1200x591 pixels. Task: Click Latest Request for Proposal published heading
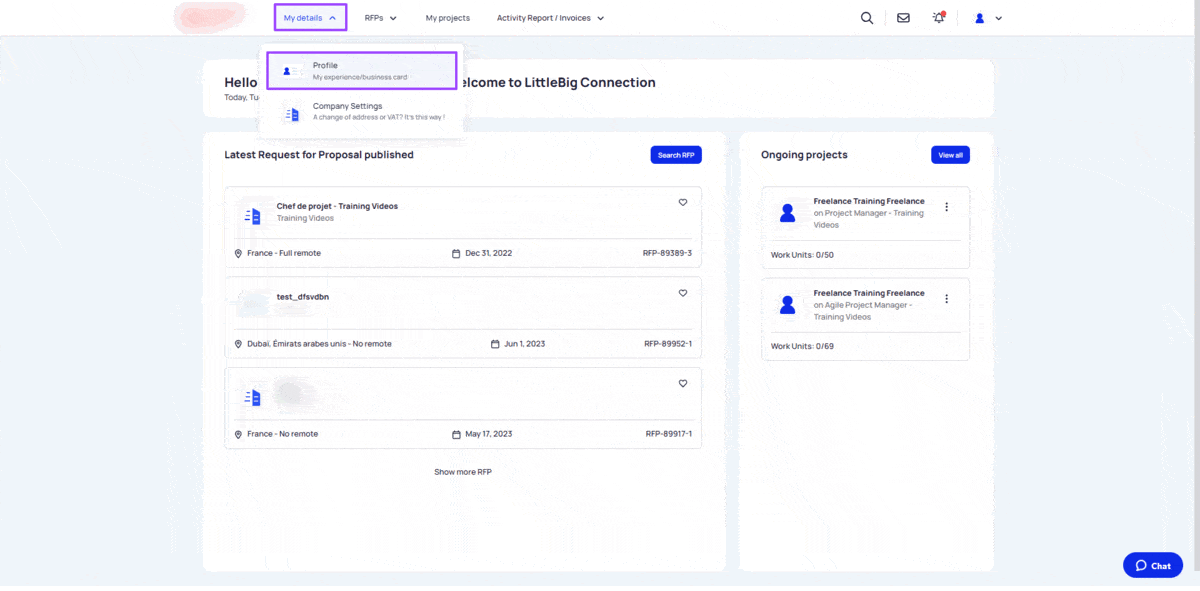pyautogui.click(x=319, y=155)
